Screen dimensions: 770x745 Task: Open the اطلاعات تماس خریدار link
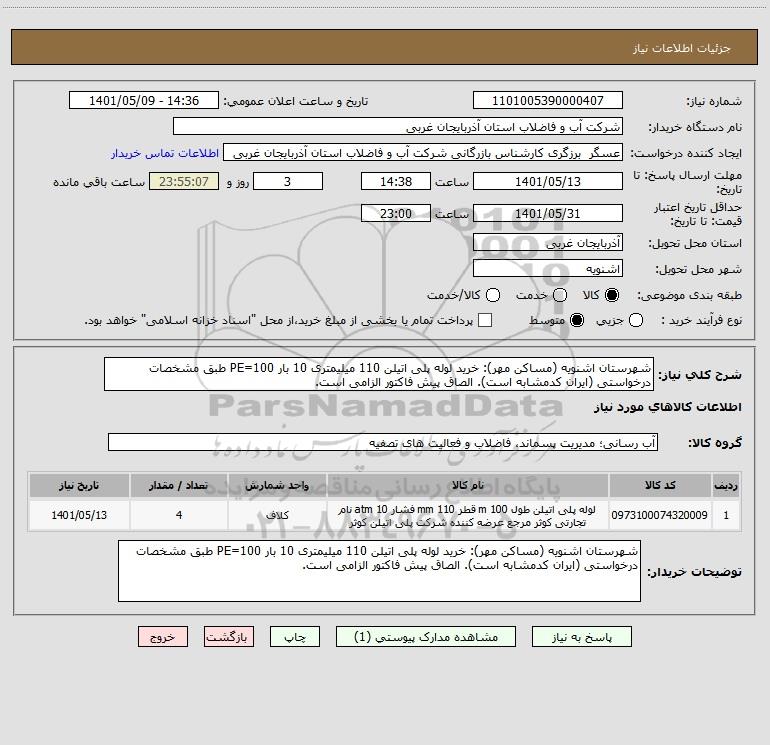pos(165,153)
